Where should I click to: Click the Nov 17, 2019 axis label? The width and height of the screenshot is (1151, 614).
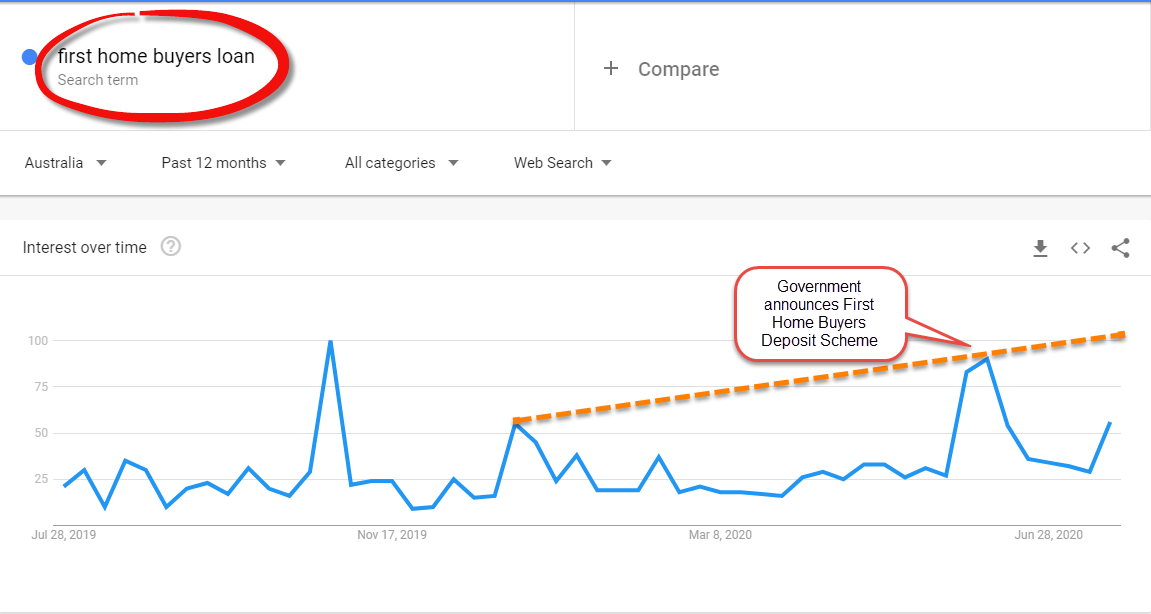392,535
